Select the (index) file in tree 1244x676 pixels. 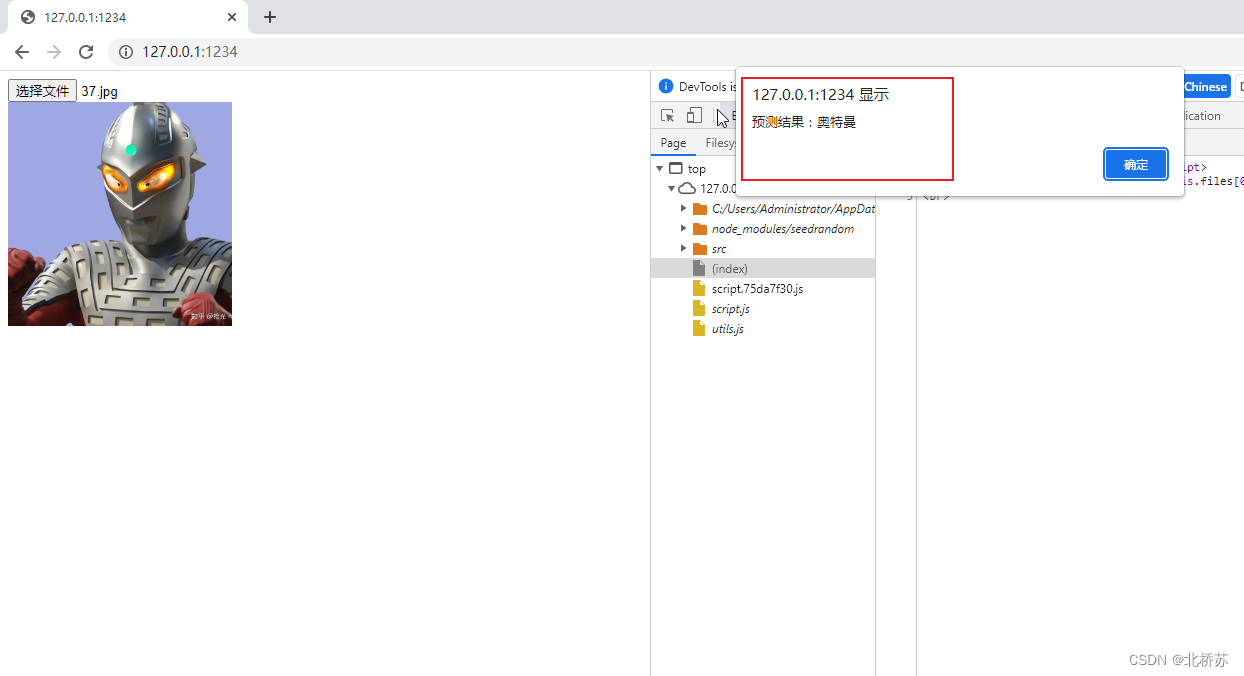pos(763,269)
